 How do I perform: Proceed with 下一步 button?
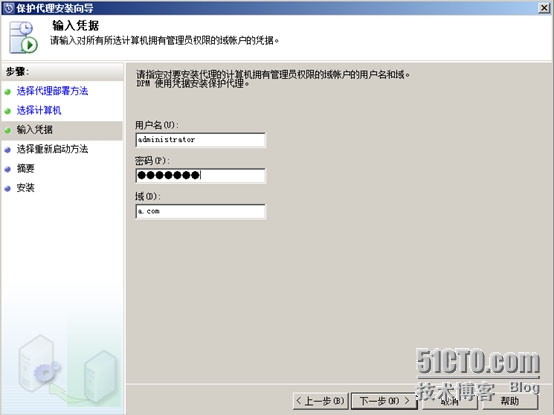[384, 401]
